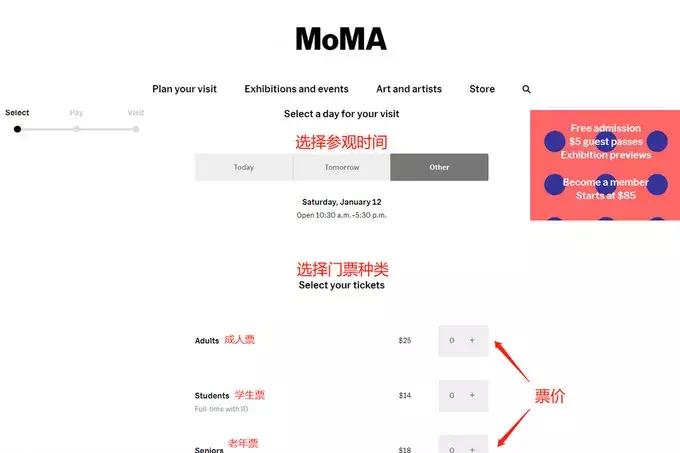This screenshot has width=680, height=453.
Task: Jump to the Pay step dot
Action: (x=76, y=129)
